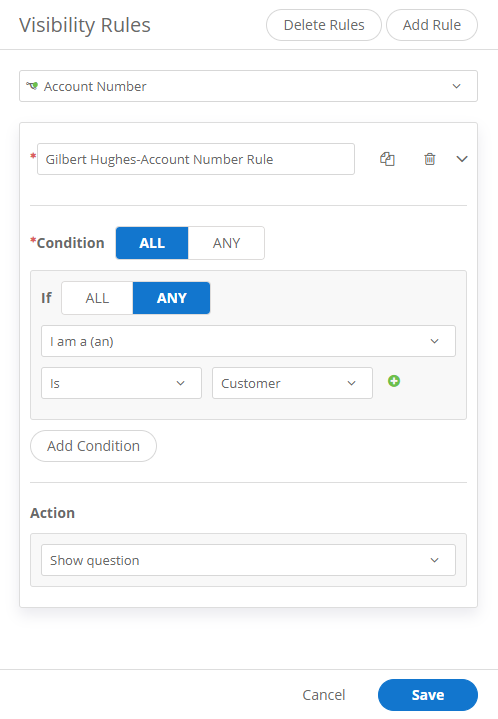Set the If toggle to ANY
Viewport: 498px width, 719px height.
pos(172,298)
